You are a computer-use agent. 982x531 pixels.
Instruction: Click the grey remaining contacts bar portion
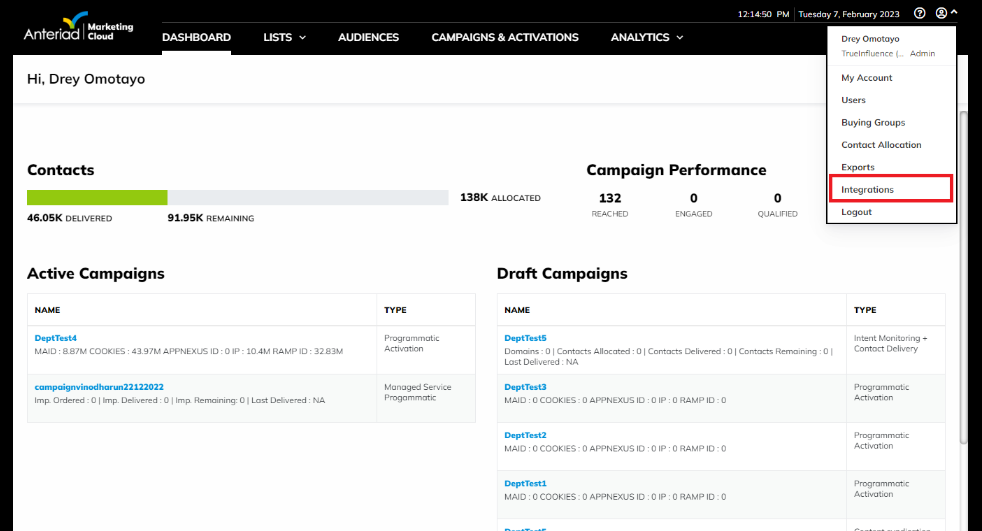point(308,198)
